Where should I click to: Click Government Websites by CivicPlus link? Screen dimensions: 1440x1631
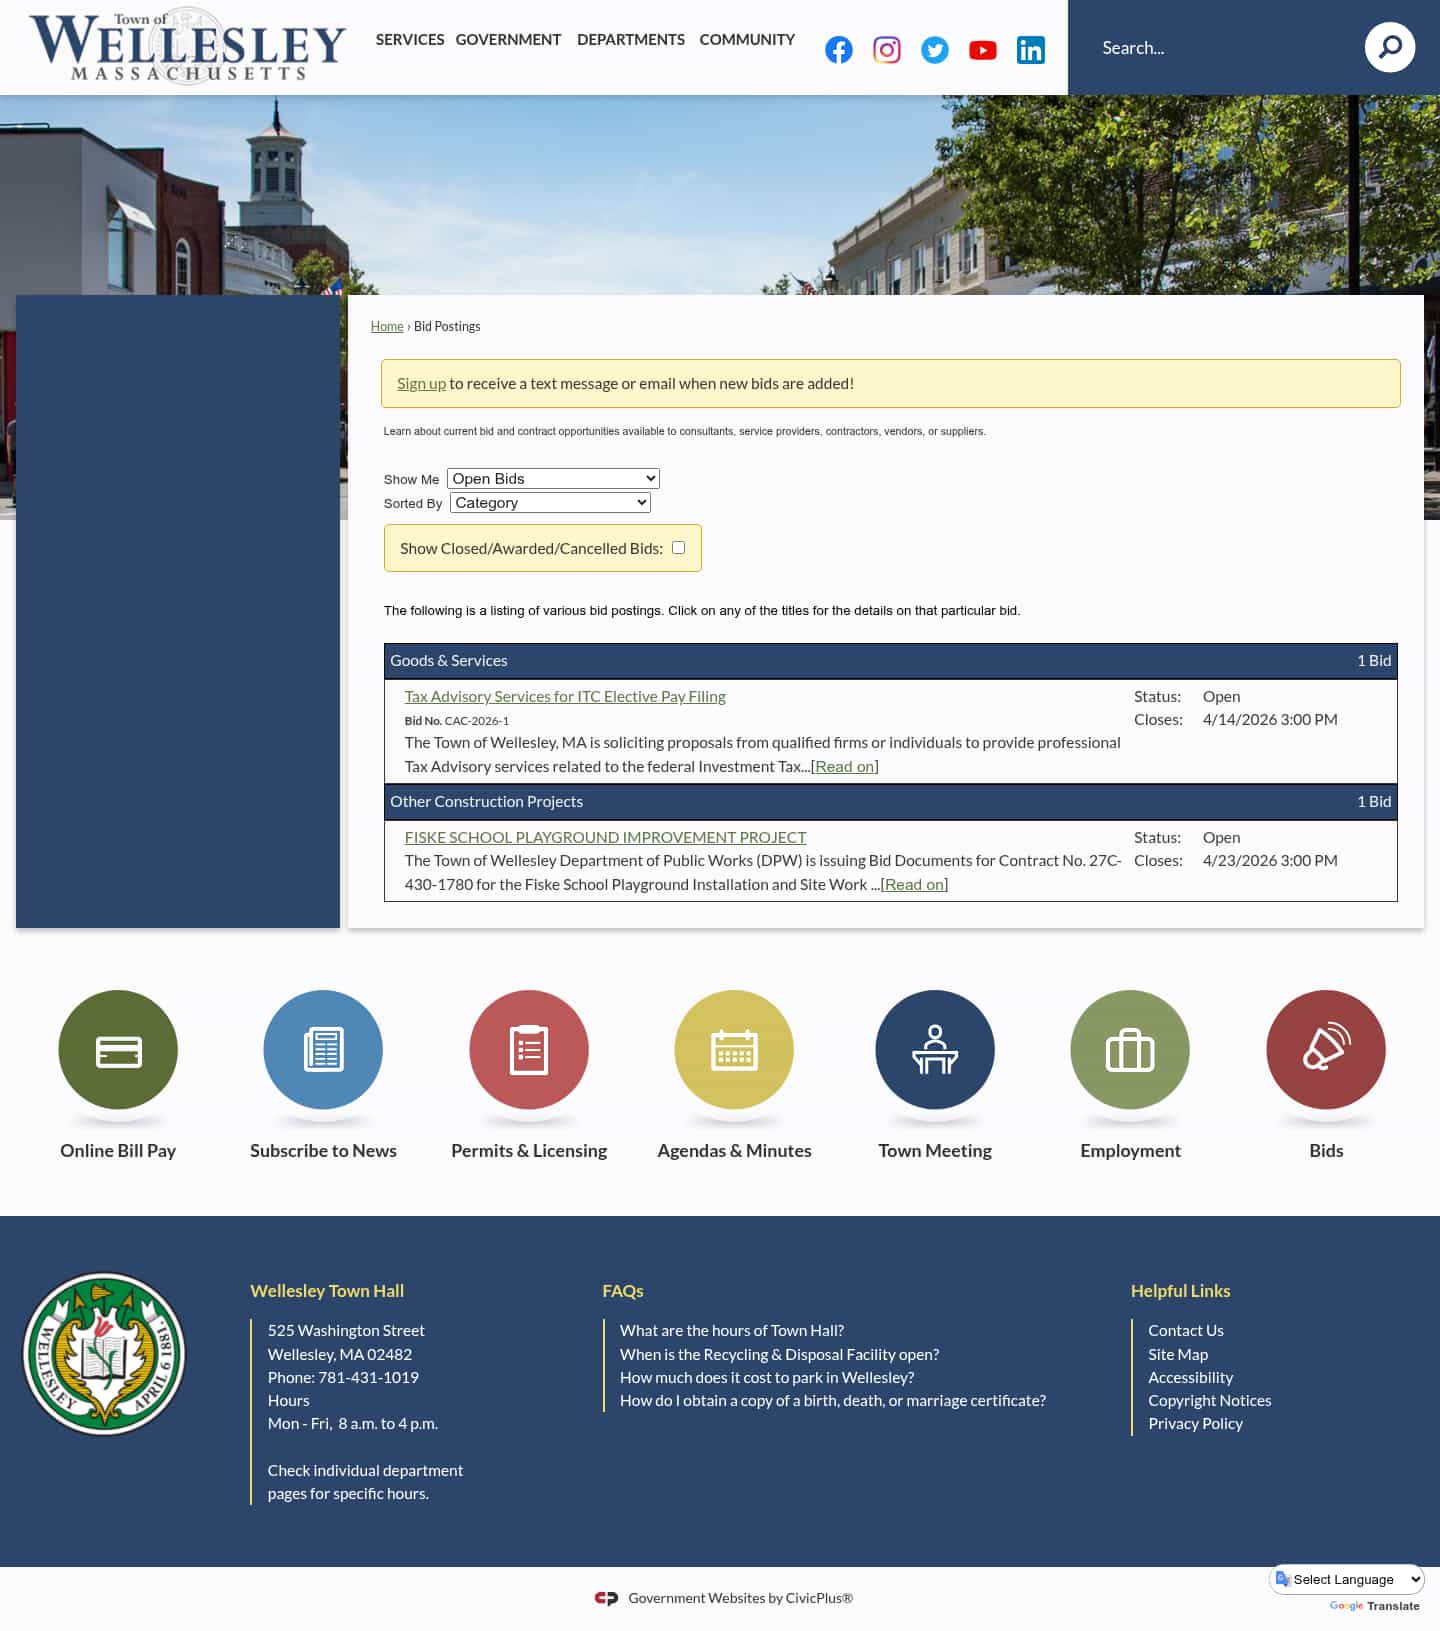pyautogui.click(x=740, y=1598)
